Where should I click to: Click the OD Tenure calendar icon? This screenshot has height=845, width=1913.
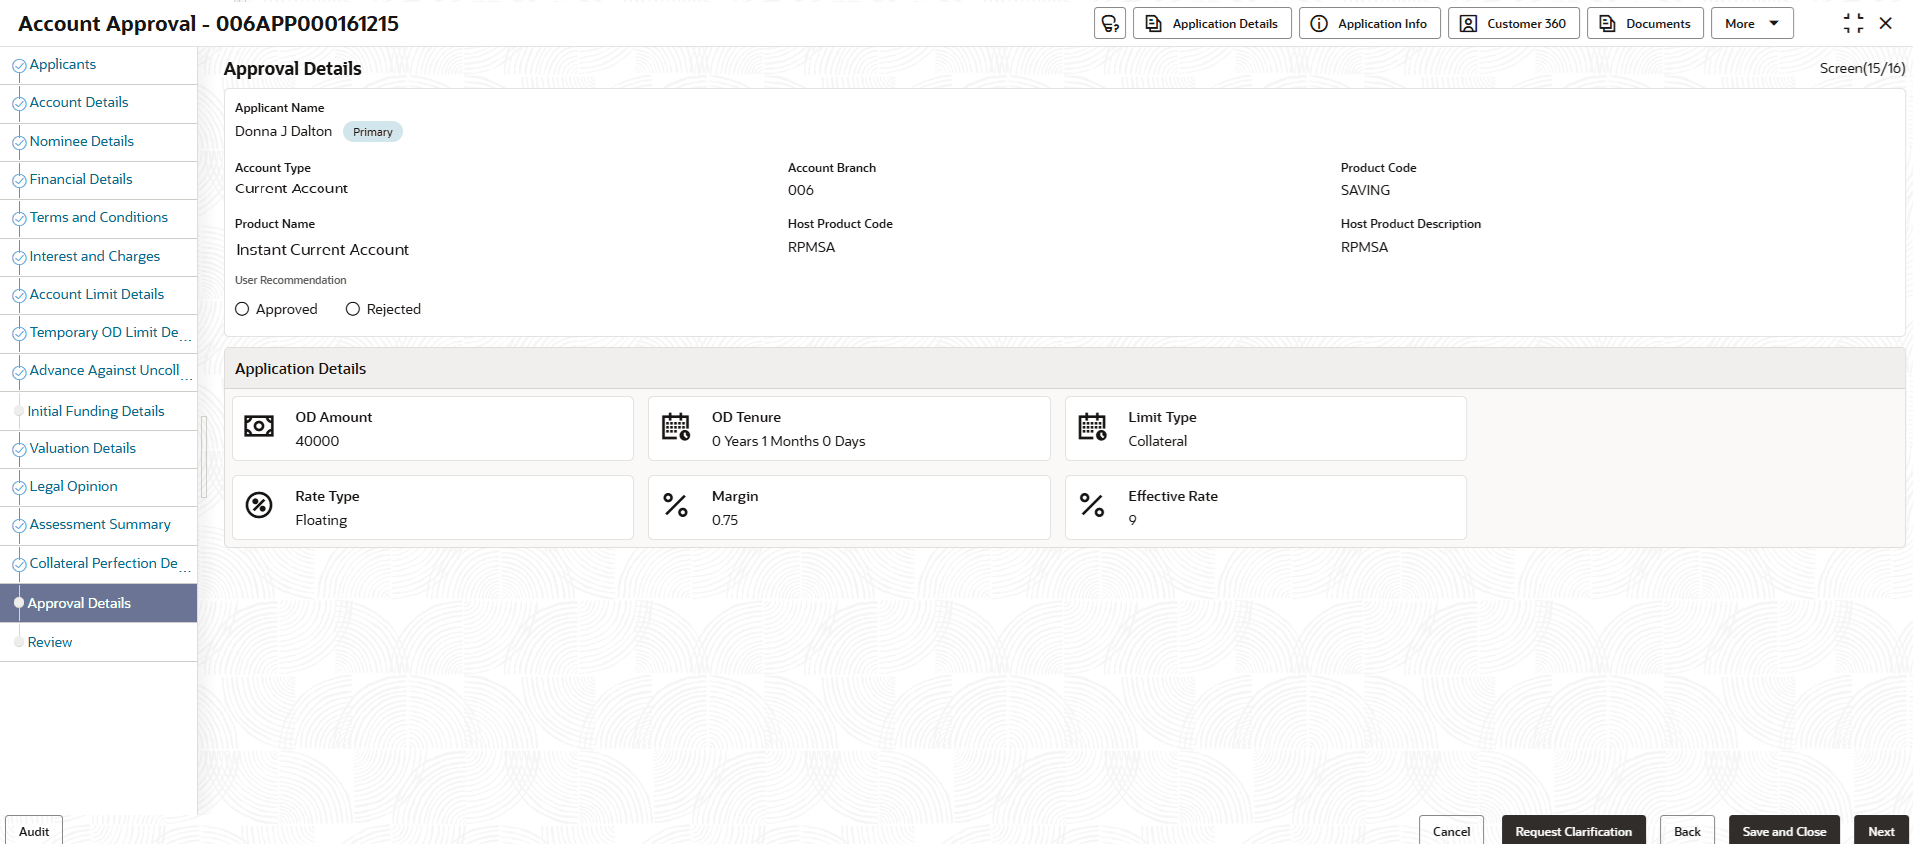(x=676, y=427)
